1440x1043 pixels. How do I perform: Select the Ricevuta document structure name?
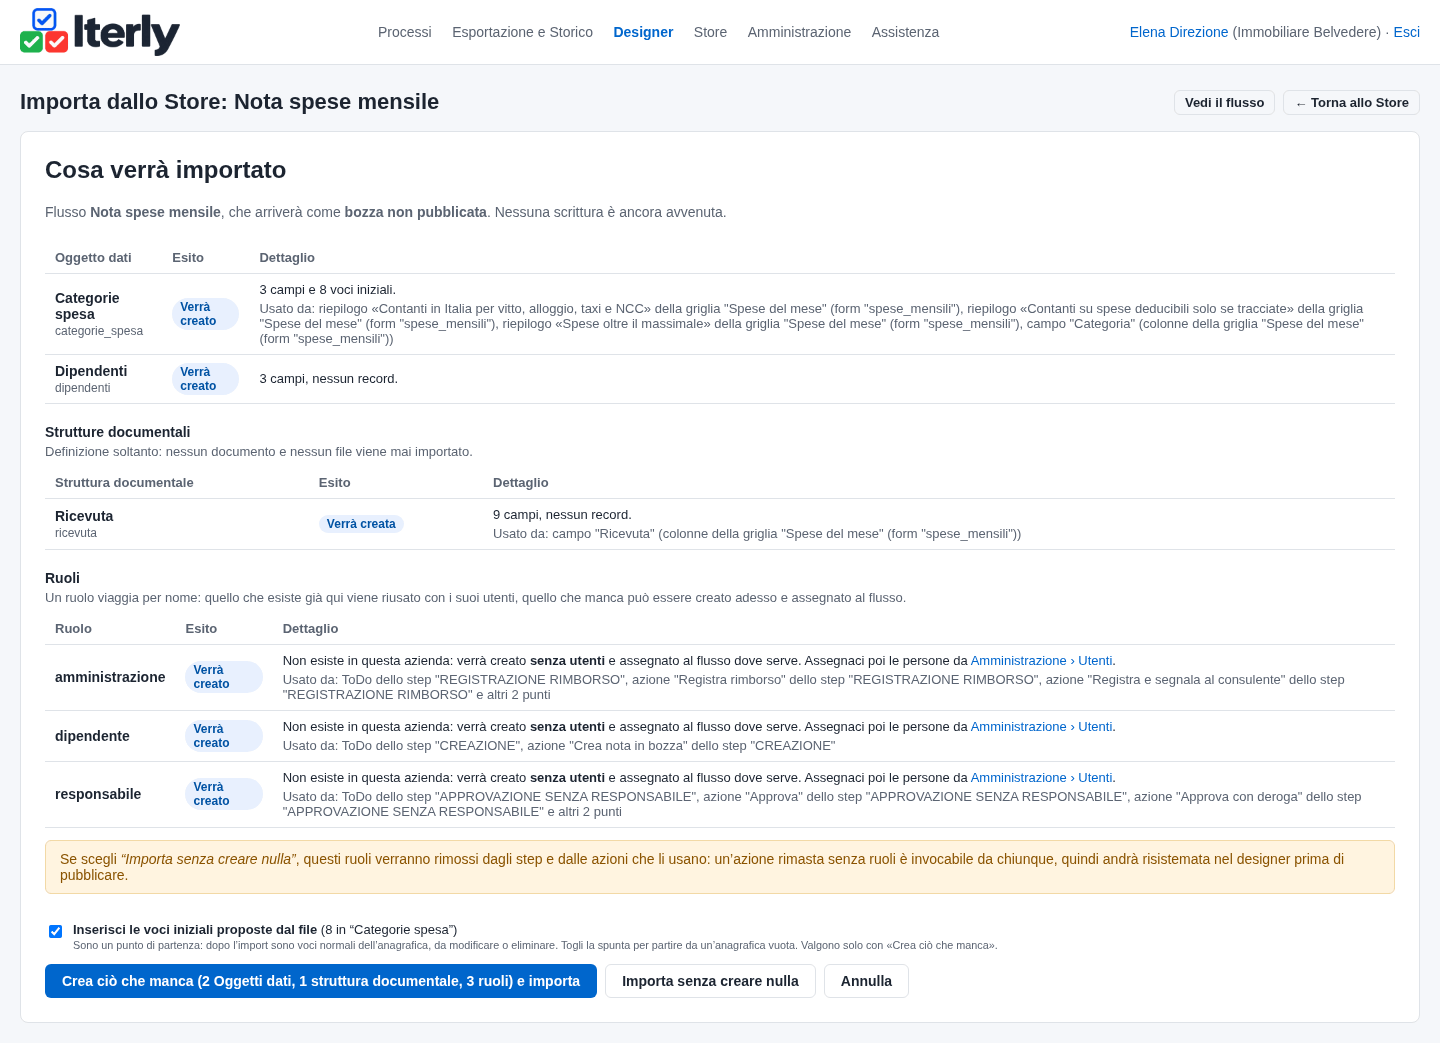(84, 516)
